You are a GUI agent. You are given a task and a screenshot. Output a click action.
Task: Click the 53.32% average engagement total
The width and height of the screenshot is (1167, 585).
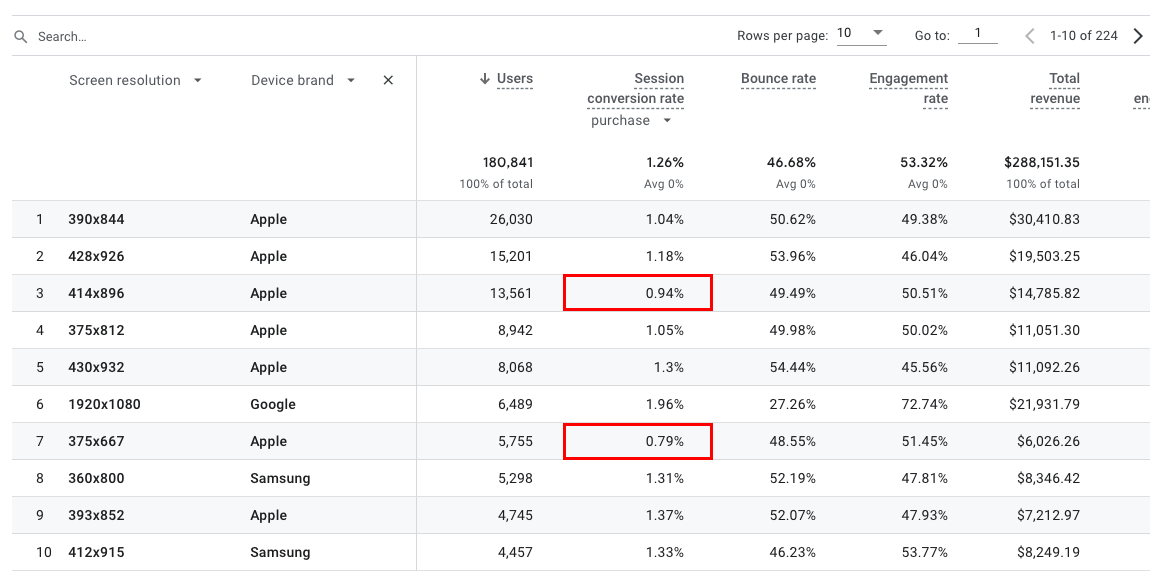point(924,162)
